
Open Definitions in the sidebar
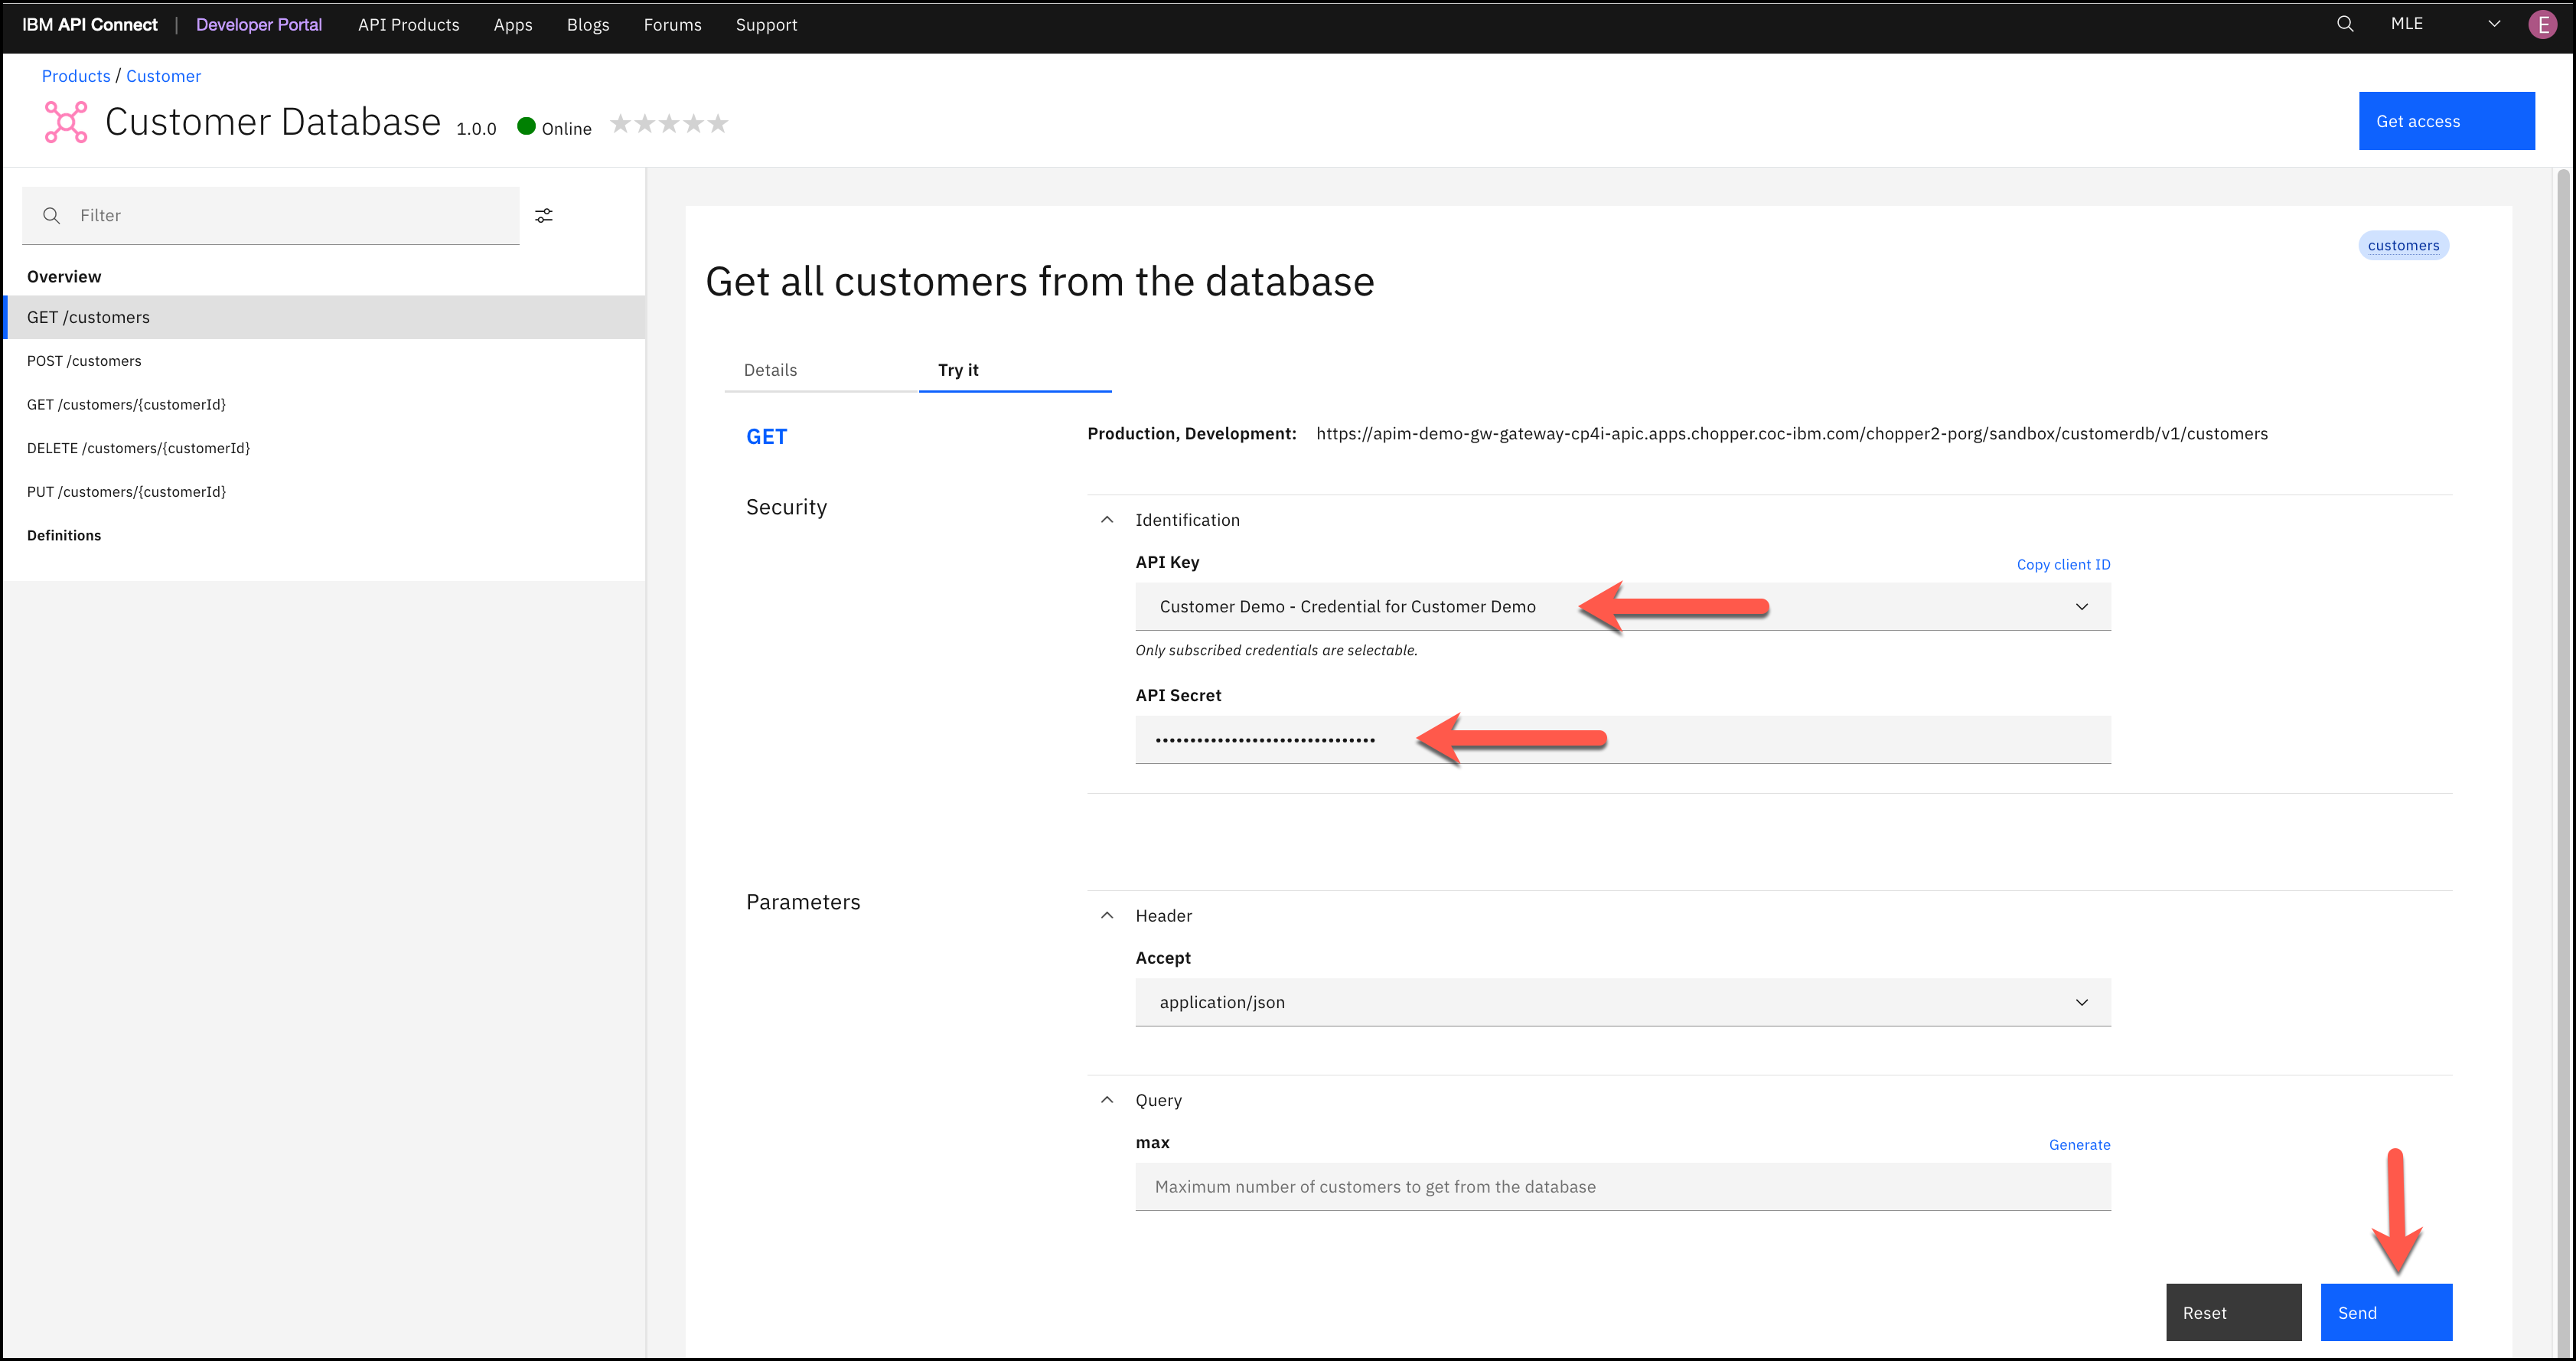(x=64, y=536)
